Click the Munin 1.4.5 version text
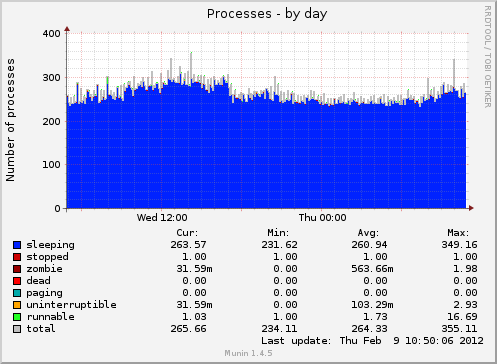Image resolution: width=497 pixels, height=364 pixels. click(248, 353)
